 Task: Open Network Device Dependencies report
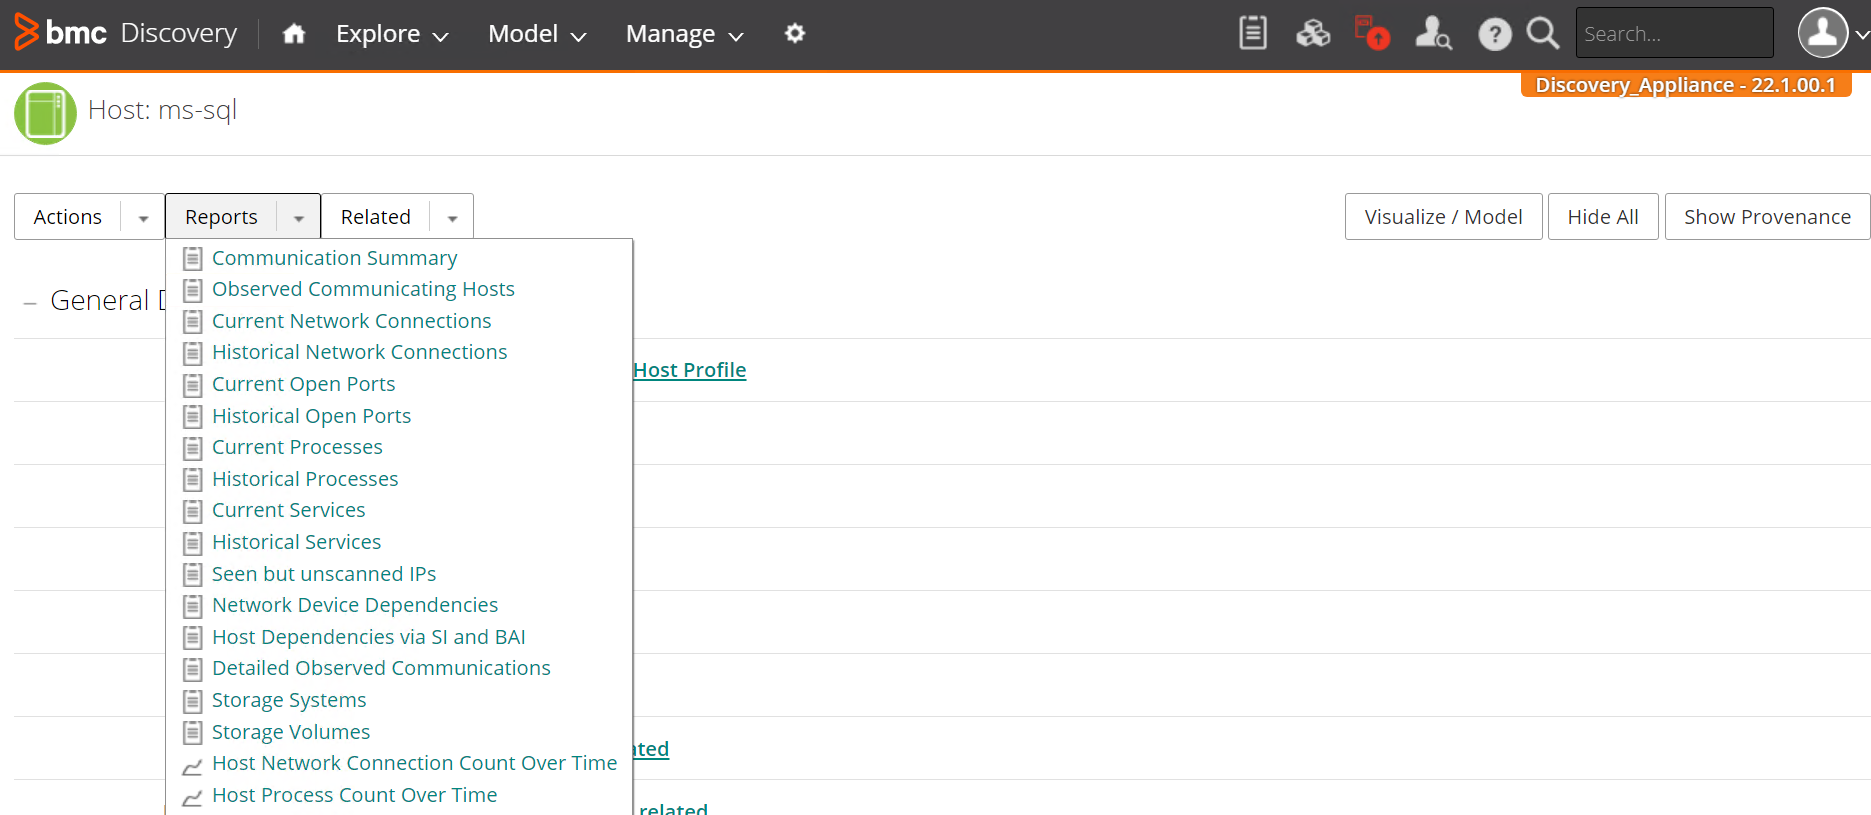(x=355, y=605)
